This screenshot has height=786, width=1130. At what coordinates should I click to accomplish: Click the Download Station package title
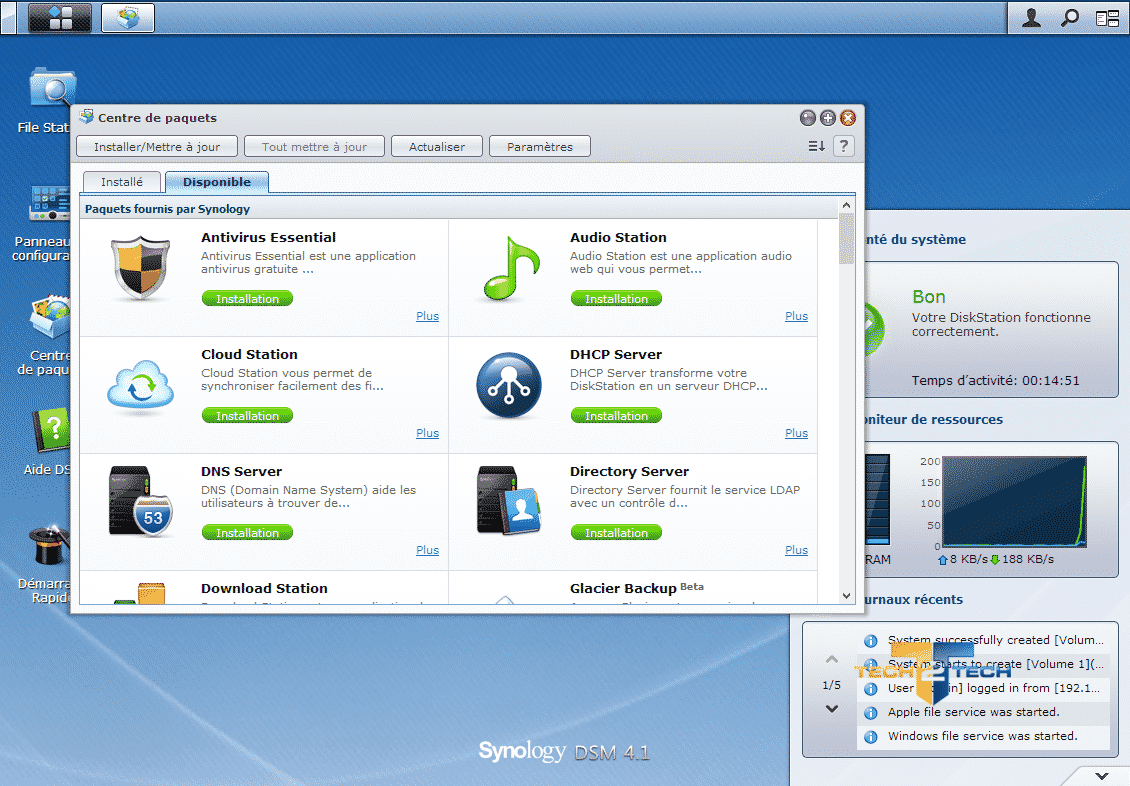[264, 588]
